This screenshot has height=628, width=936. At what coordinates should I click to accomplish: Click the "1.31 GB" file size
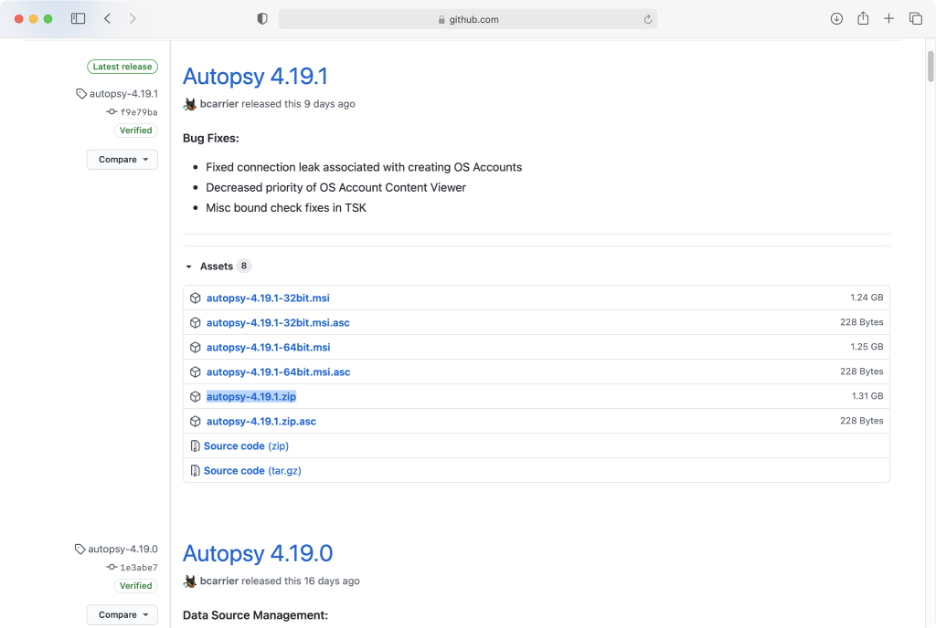[867, 396]
